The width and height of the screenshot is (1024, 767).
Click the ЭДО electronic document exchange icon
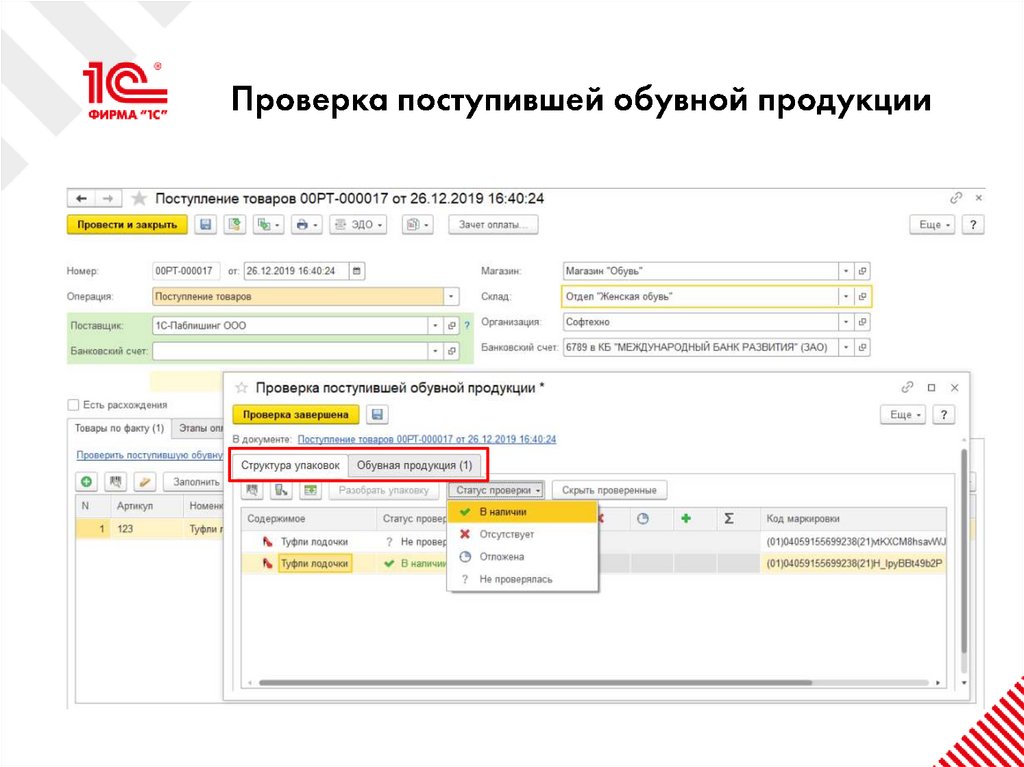point(358,224)
